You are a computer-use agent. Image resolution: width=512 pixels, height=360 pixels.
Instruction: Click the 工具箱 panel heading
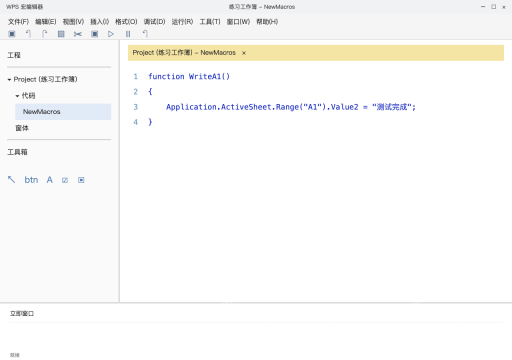(17, 152)
